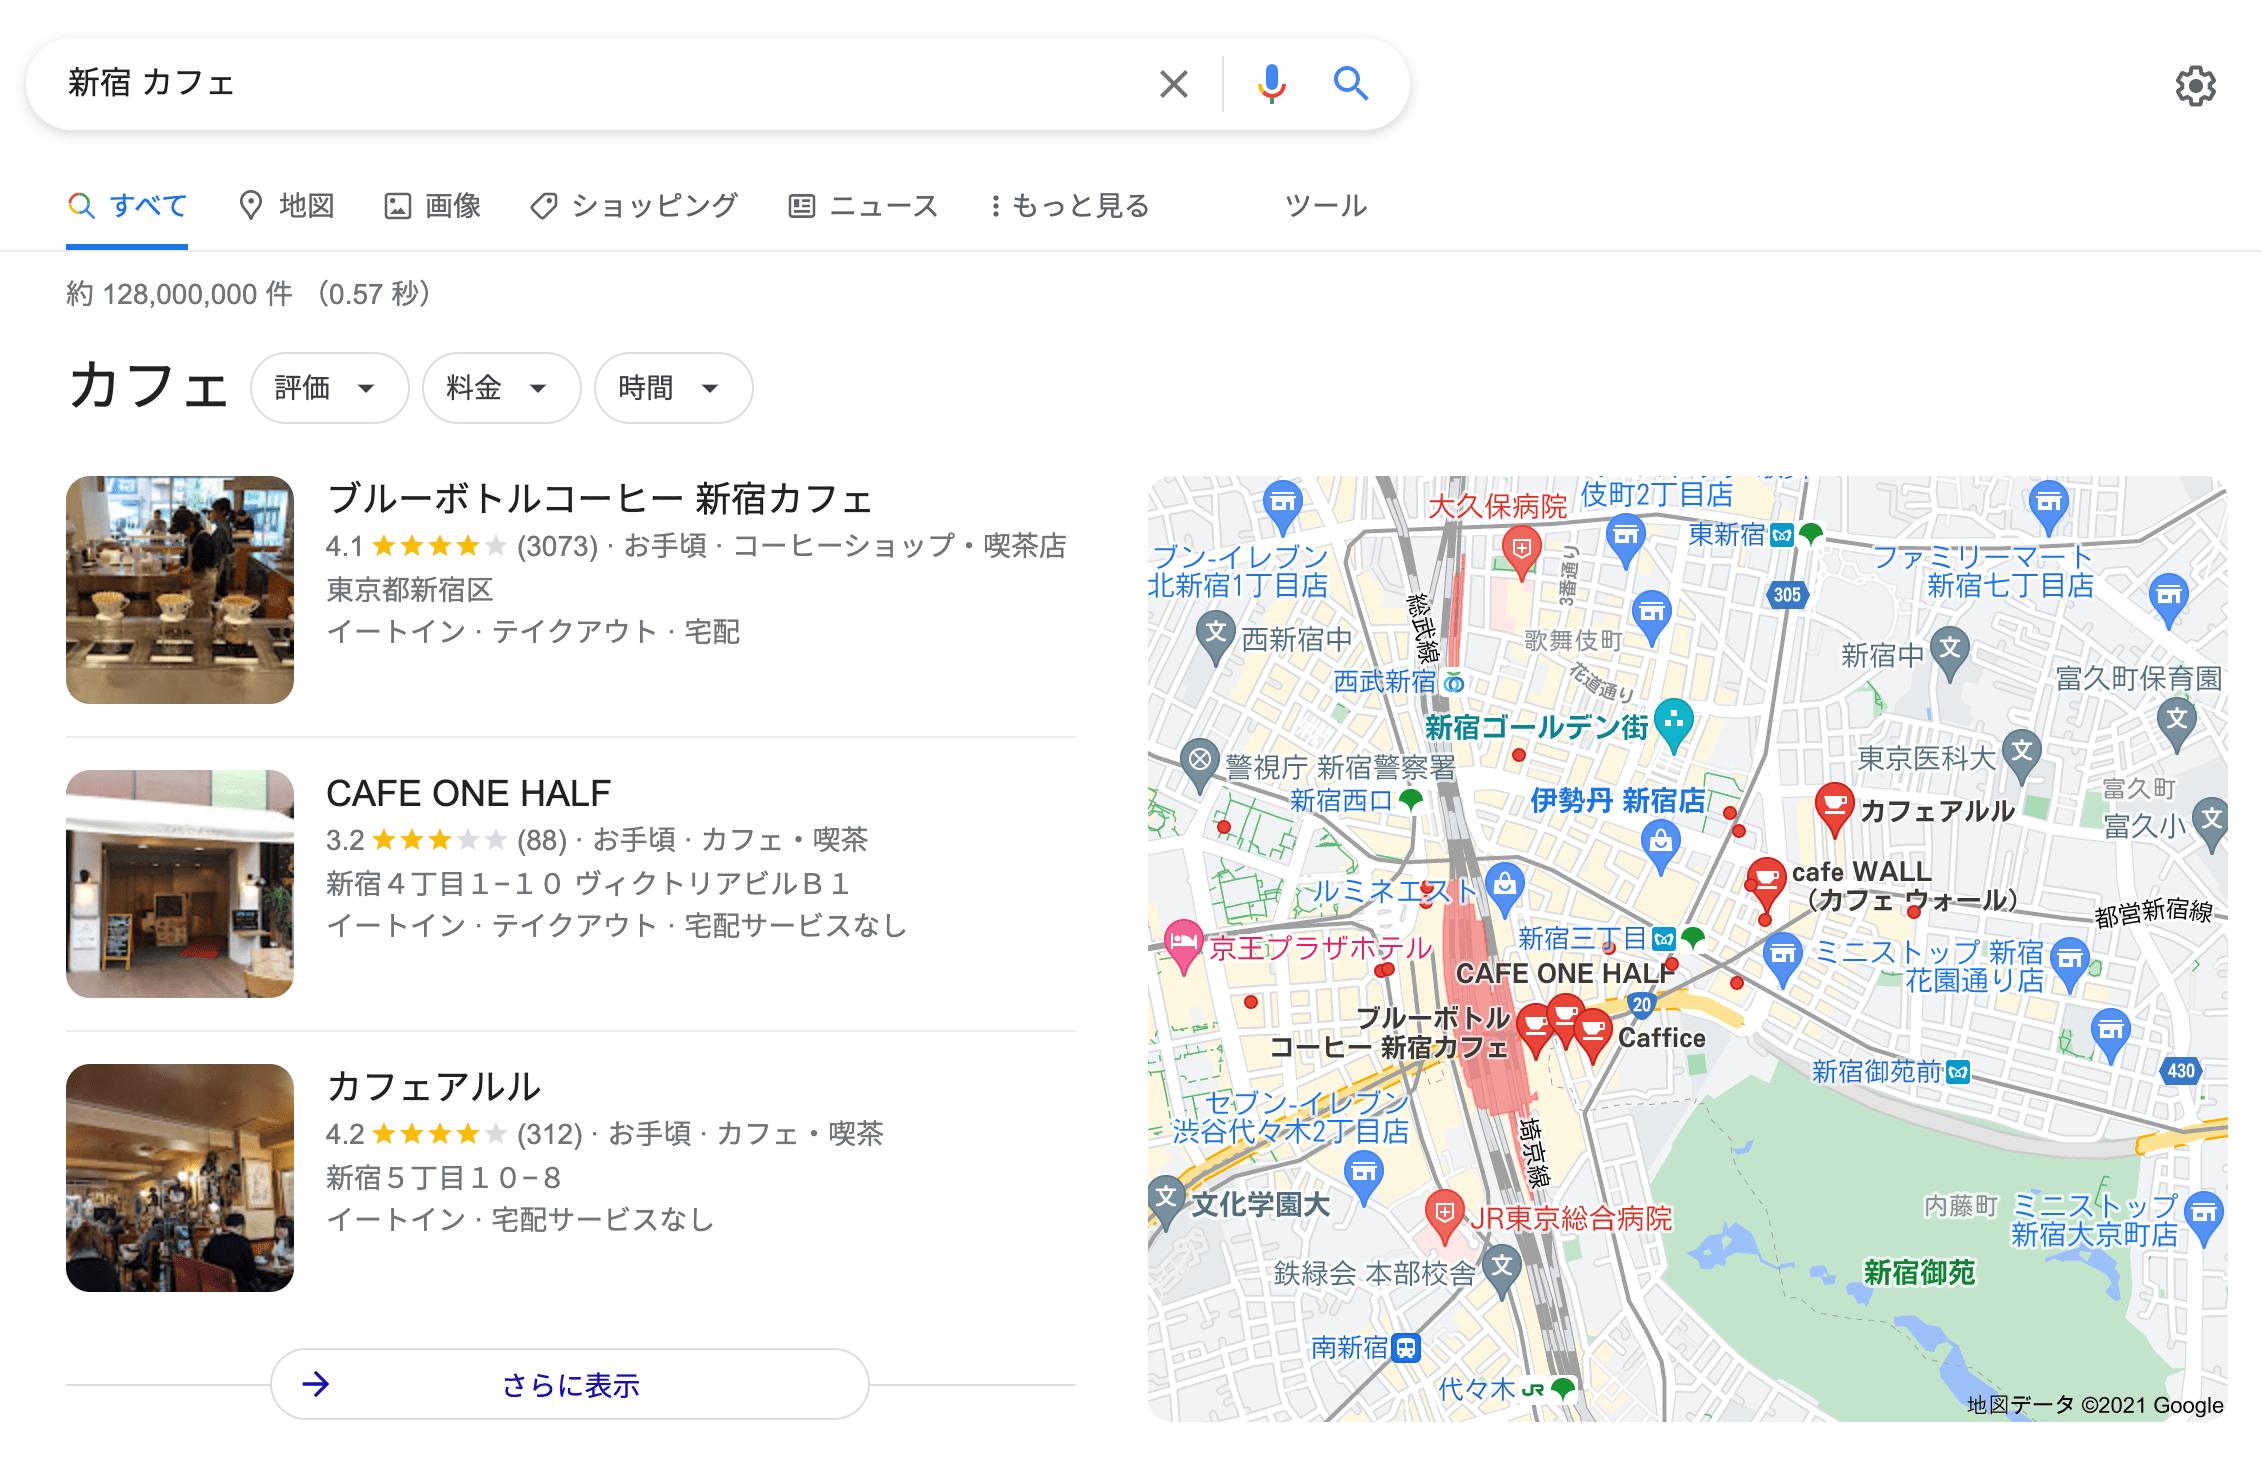Open the ブルーボトルコーヒー 新宿カフェ listing
Screen dimensions: 2262x1480
click(600, 498)
